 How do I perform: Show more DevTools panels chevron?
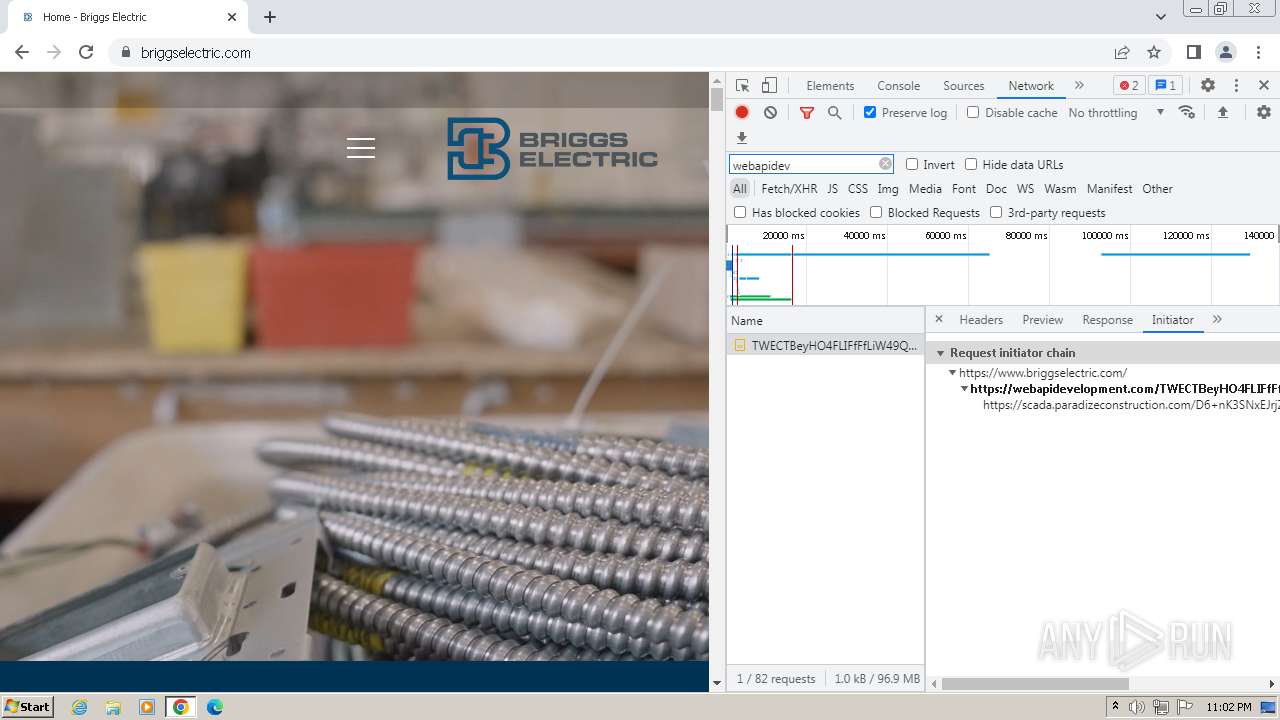pyautogui.click(x=1079, y=86)
